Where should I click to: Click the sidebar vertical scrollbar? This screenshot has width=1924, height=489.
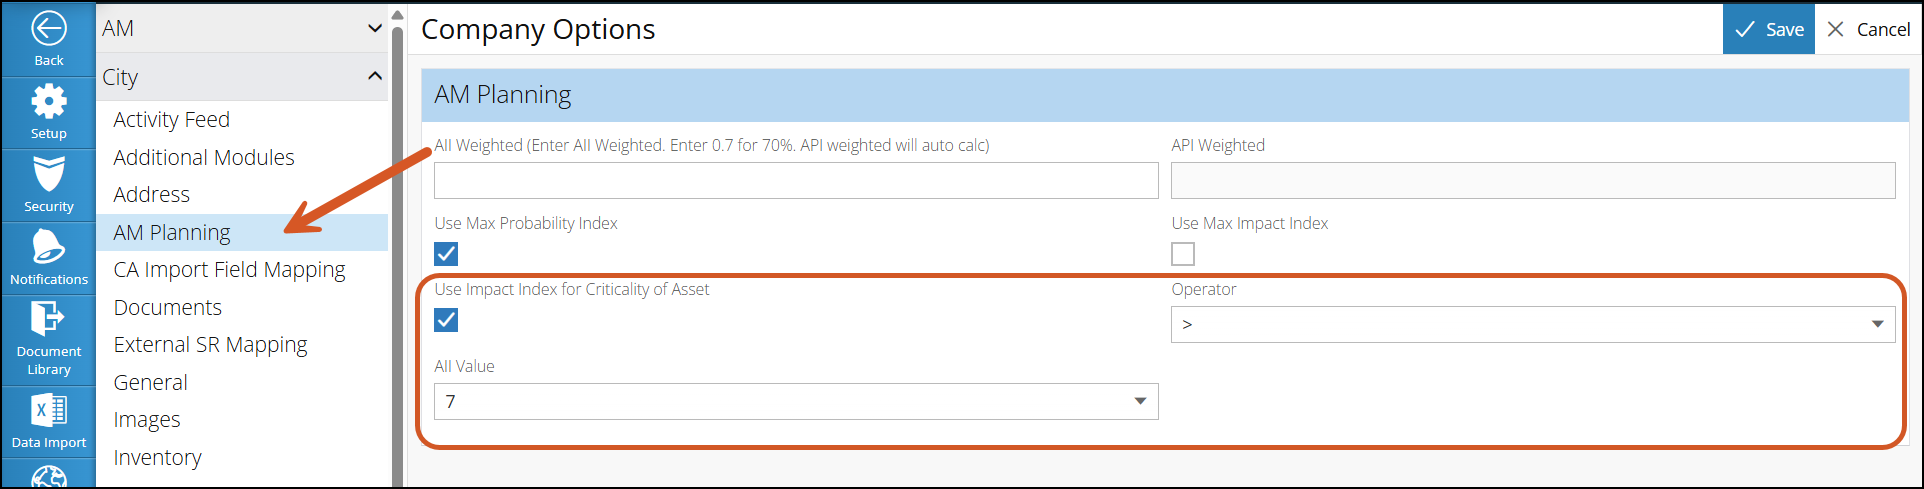tap(397, 250)
